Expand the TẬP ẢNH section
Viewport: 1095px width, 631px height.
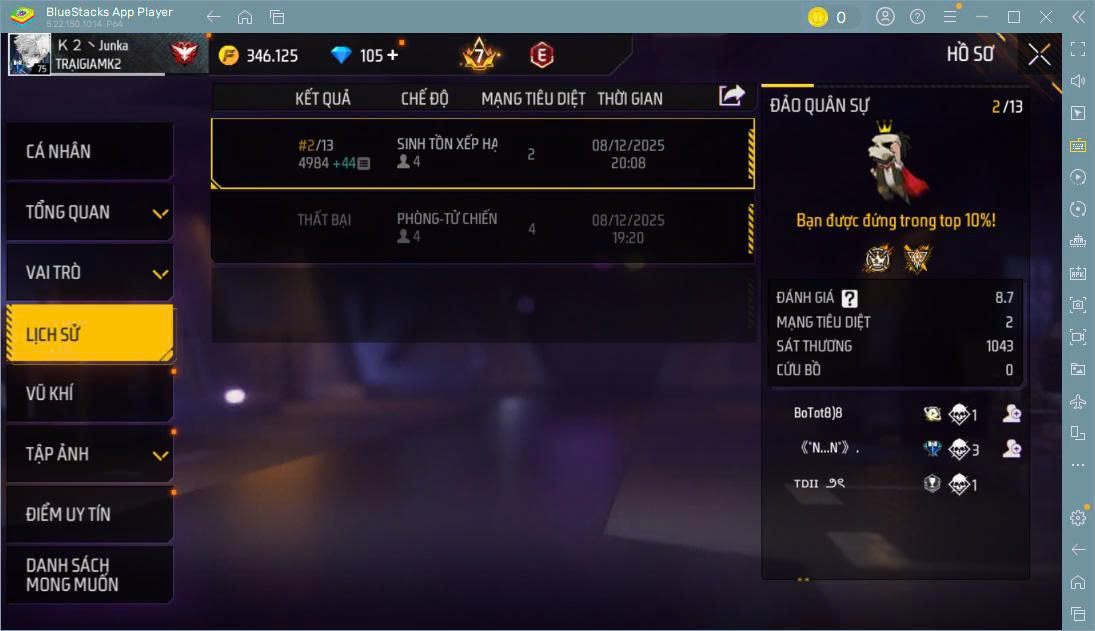(x=90, y=454)
